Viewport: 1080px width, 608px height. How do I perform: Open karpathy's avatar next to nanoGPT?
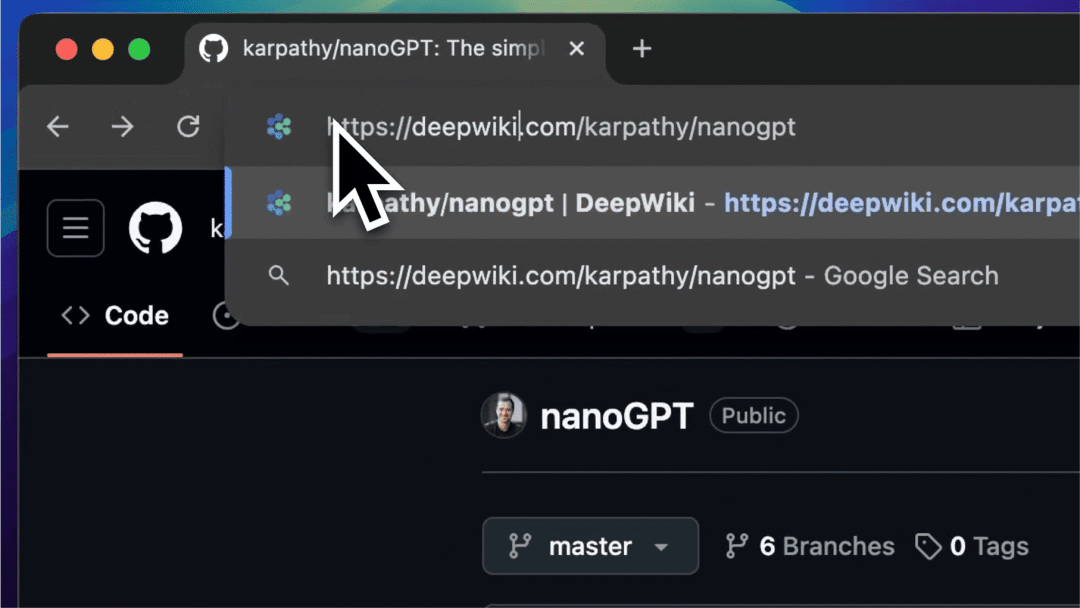503,415
